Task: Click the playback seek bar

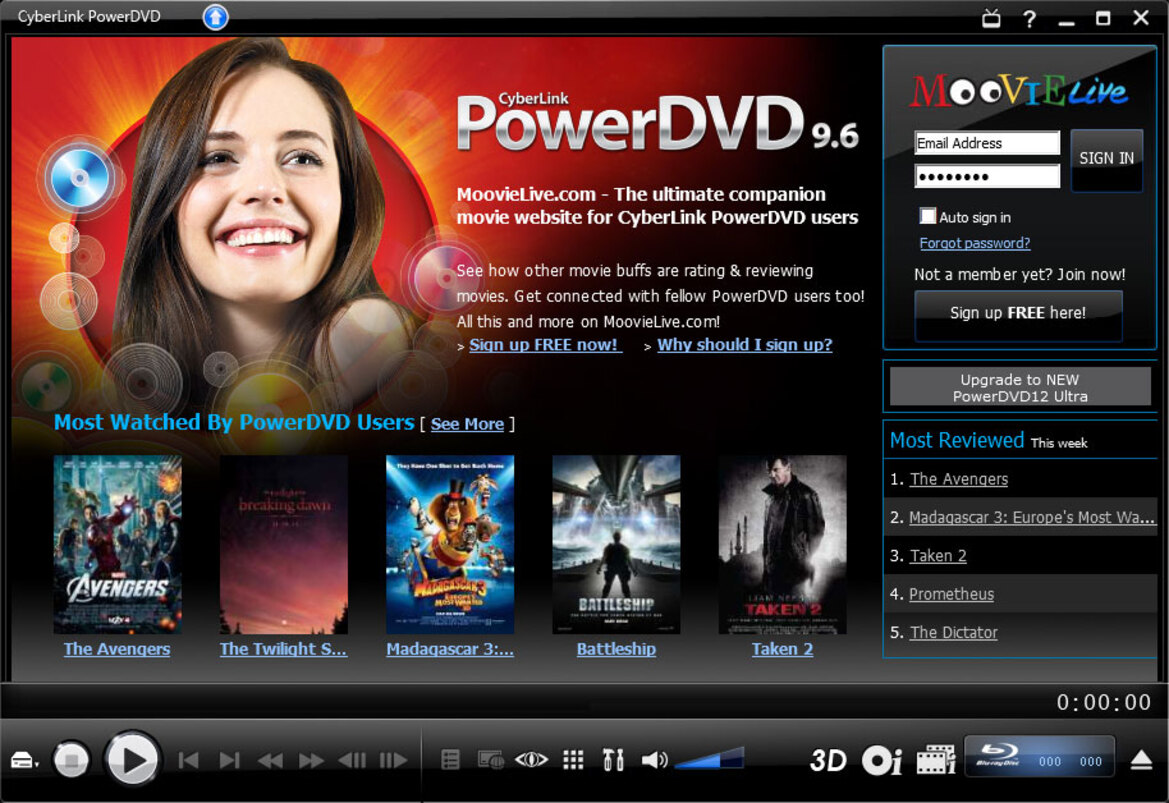Action: click(x=522, y=702)
